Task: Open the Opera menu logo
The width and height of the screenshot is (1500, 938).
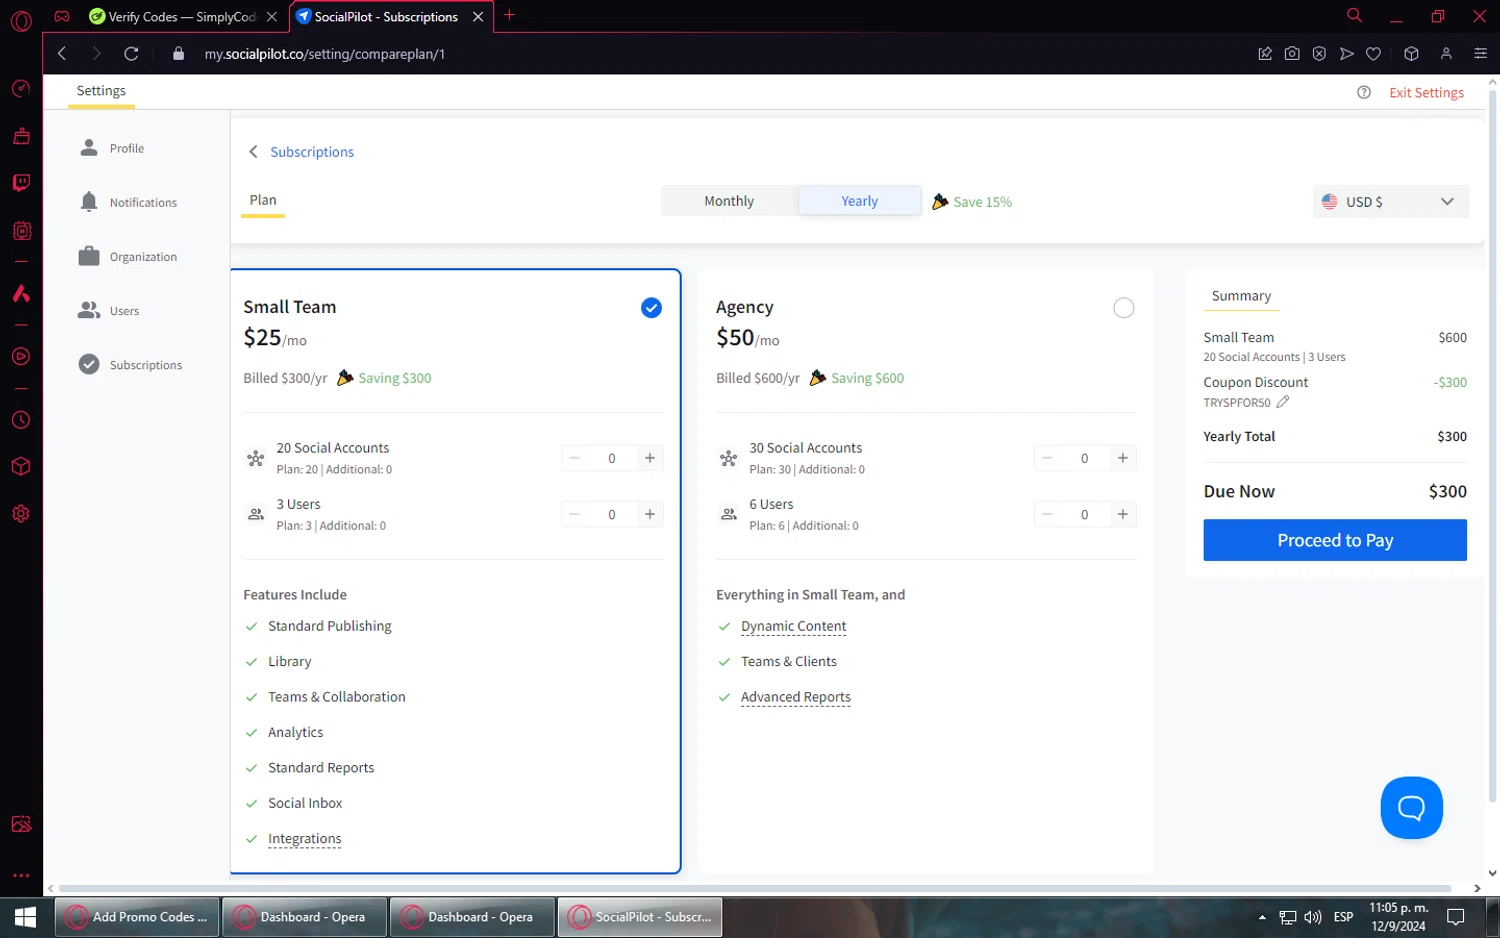Action: 21,20
